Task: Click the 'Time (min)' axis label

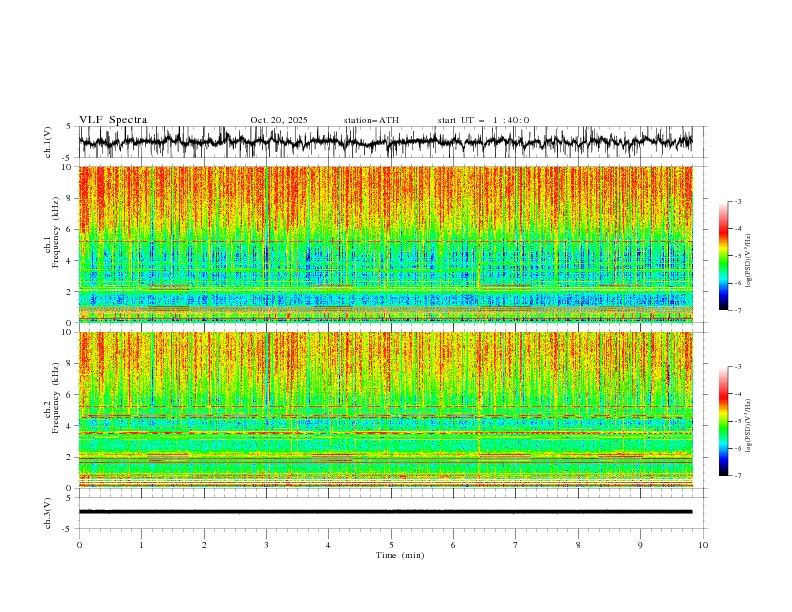Action: tap(400, 555)
